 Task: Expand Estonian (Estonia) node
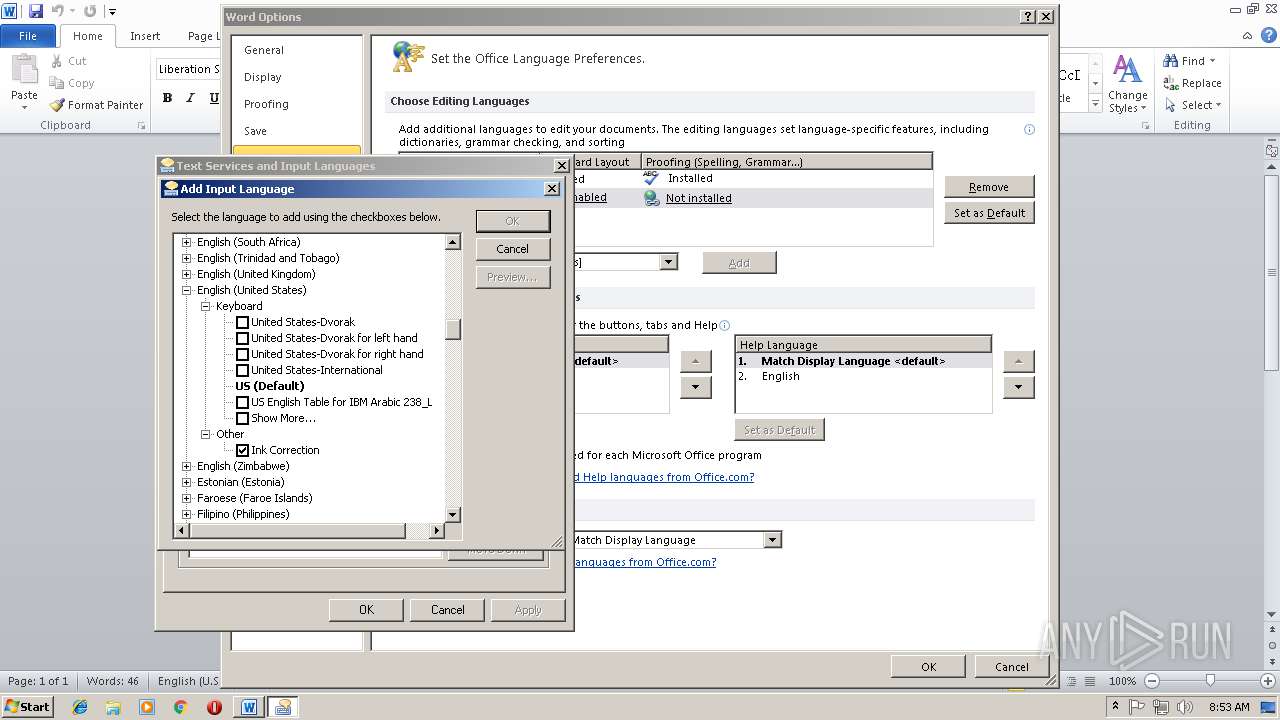click(186, 482)
